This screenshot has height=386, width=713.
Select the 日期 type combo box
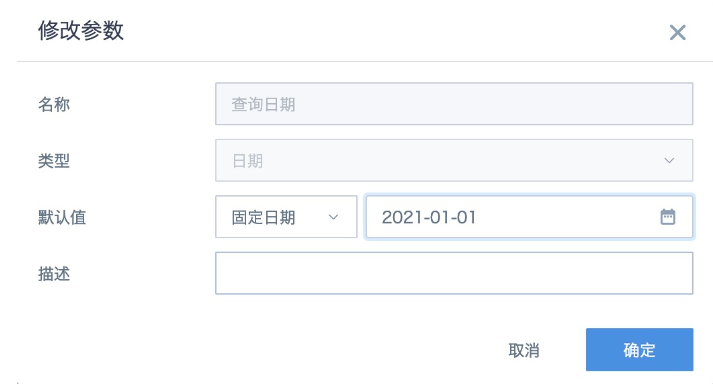454,160
